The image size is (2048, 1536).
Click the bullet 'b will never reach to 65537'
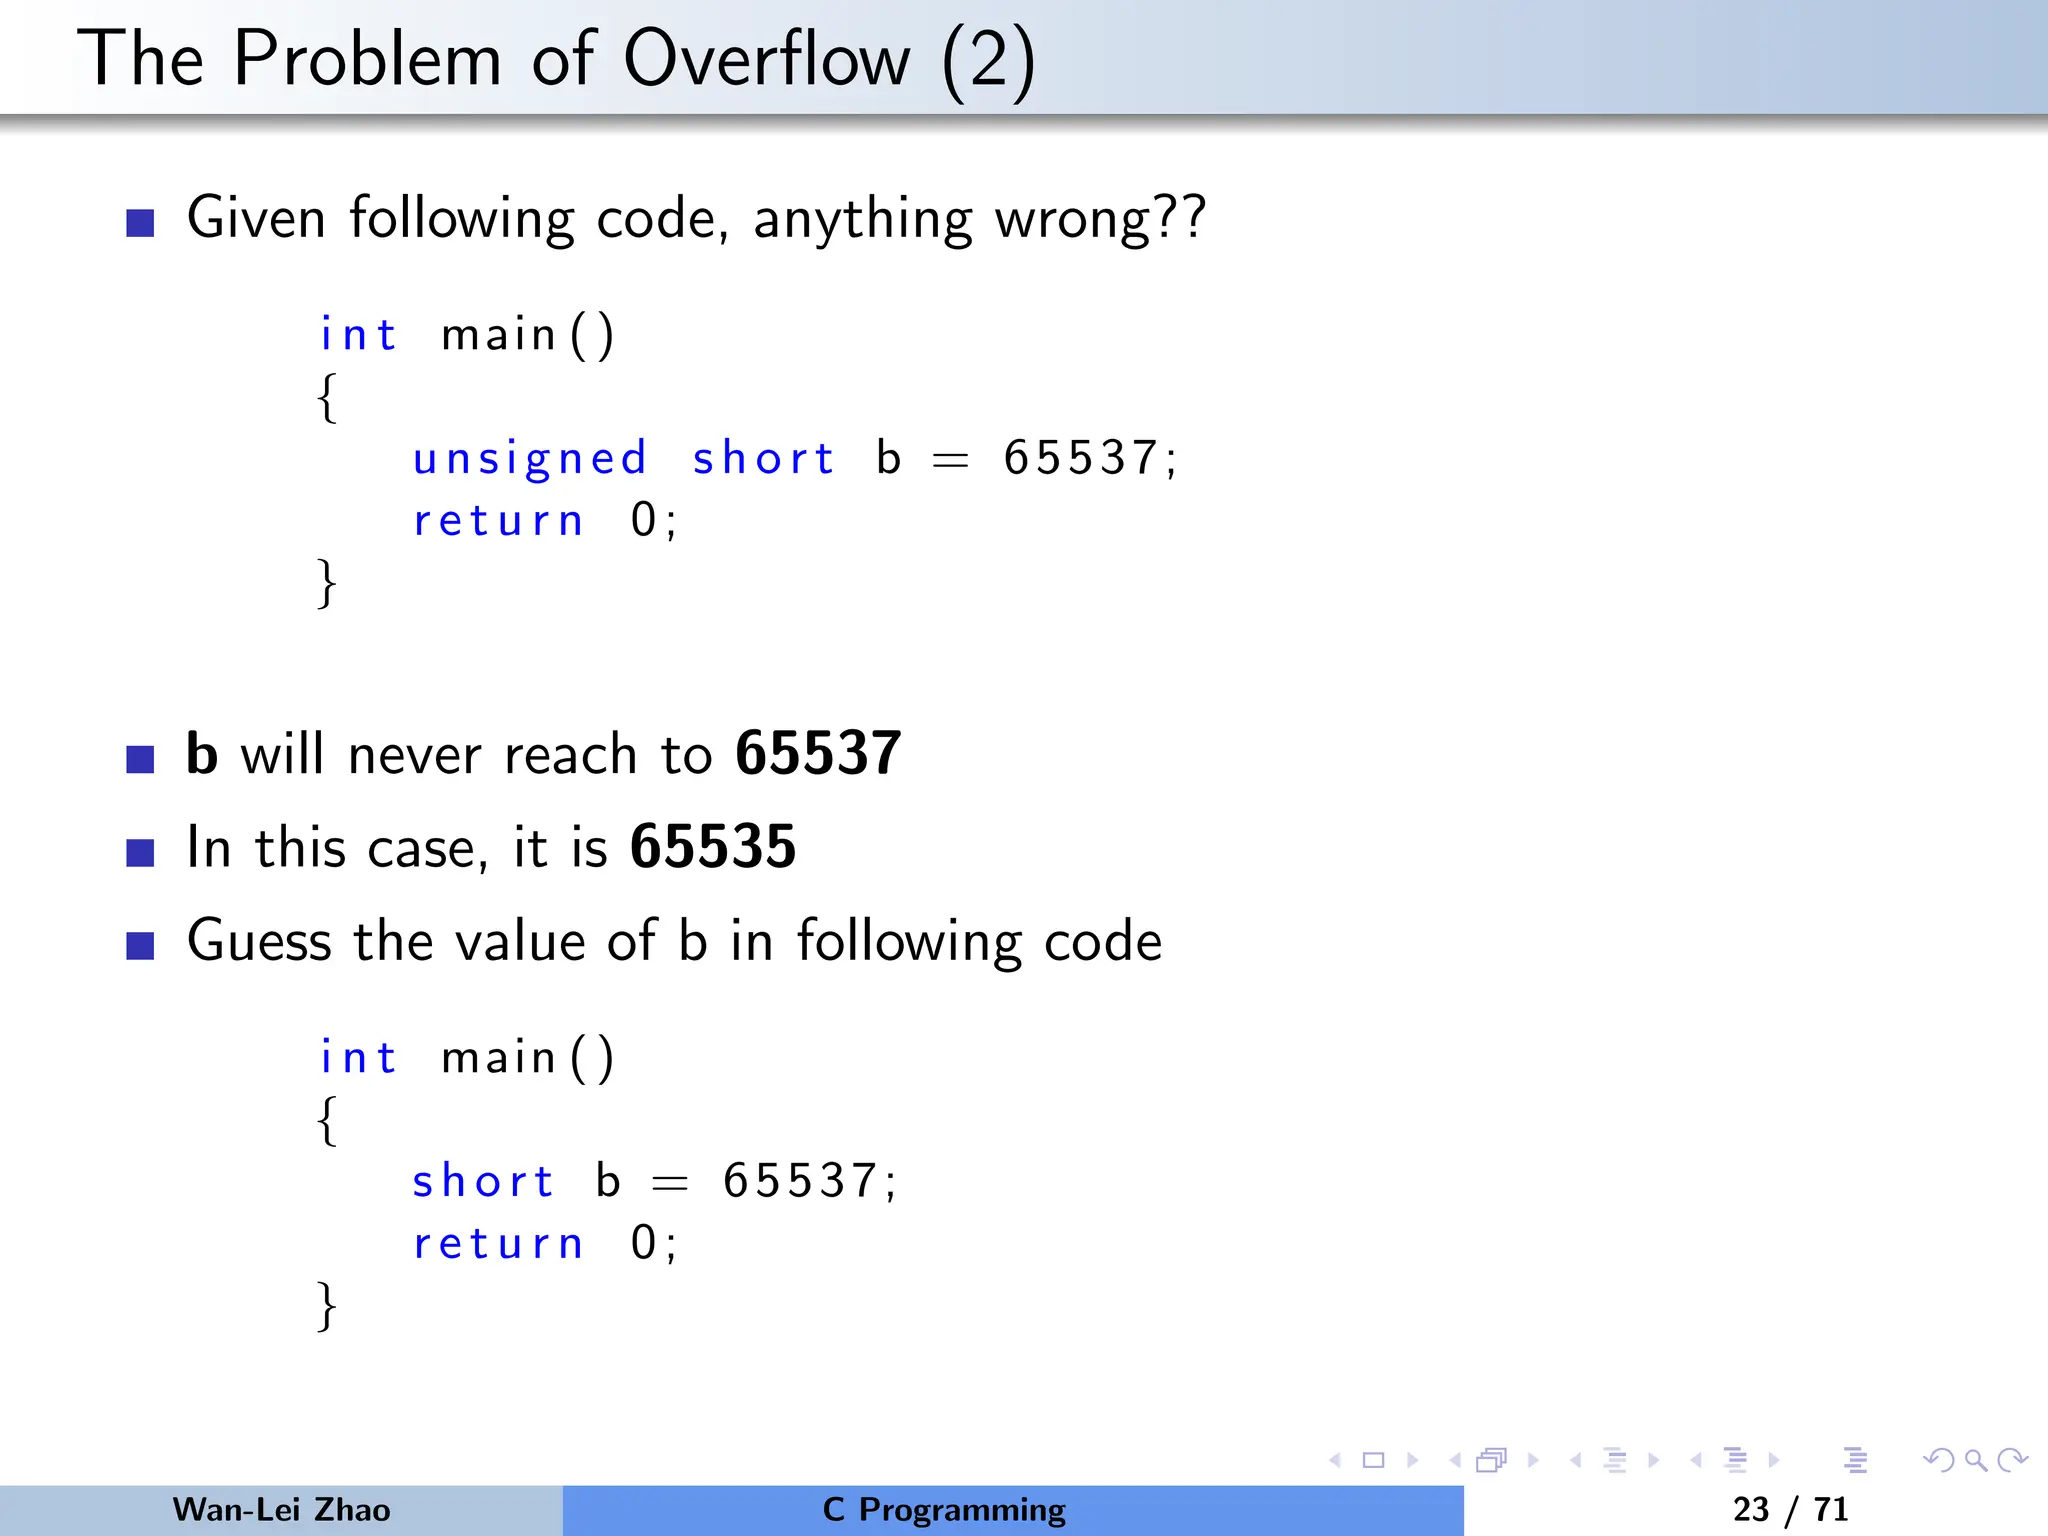click(543, 753)
